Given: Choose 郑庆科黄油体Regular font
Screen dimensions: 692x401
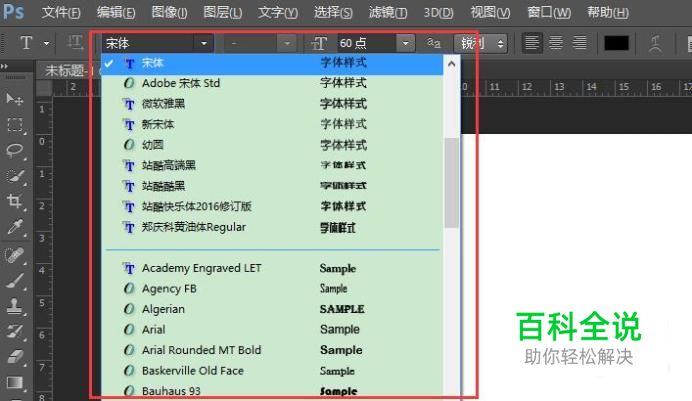Looking at the screenshot, I should 272,227.
